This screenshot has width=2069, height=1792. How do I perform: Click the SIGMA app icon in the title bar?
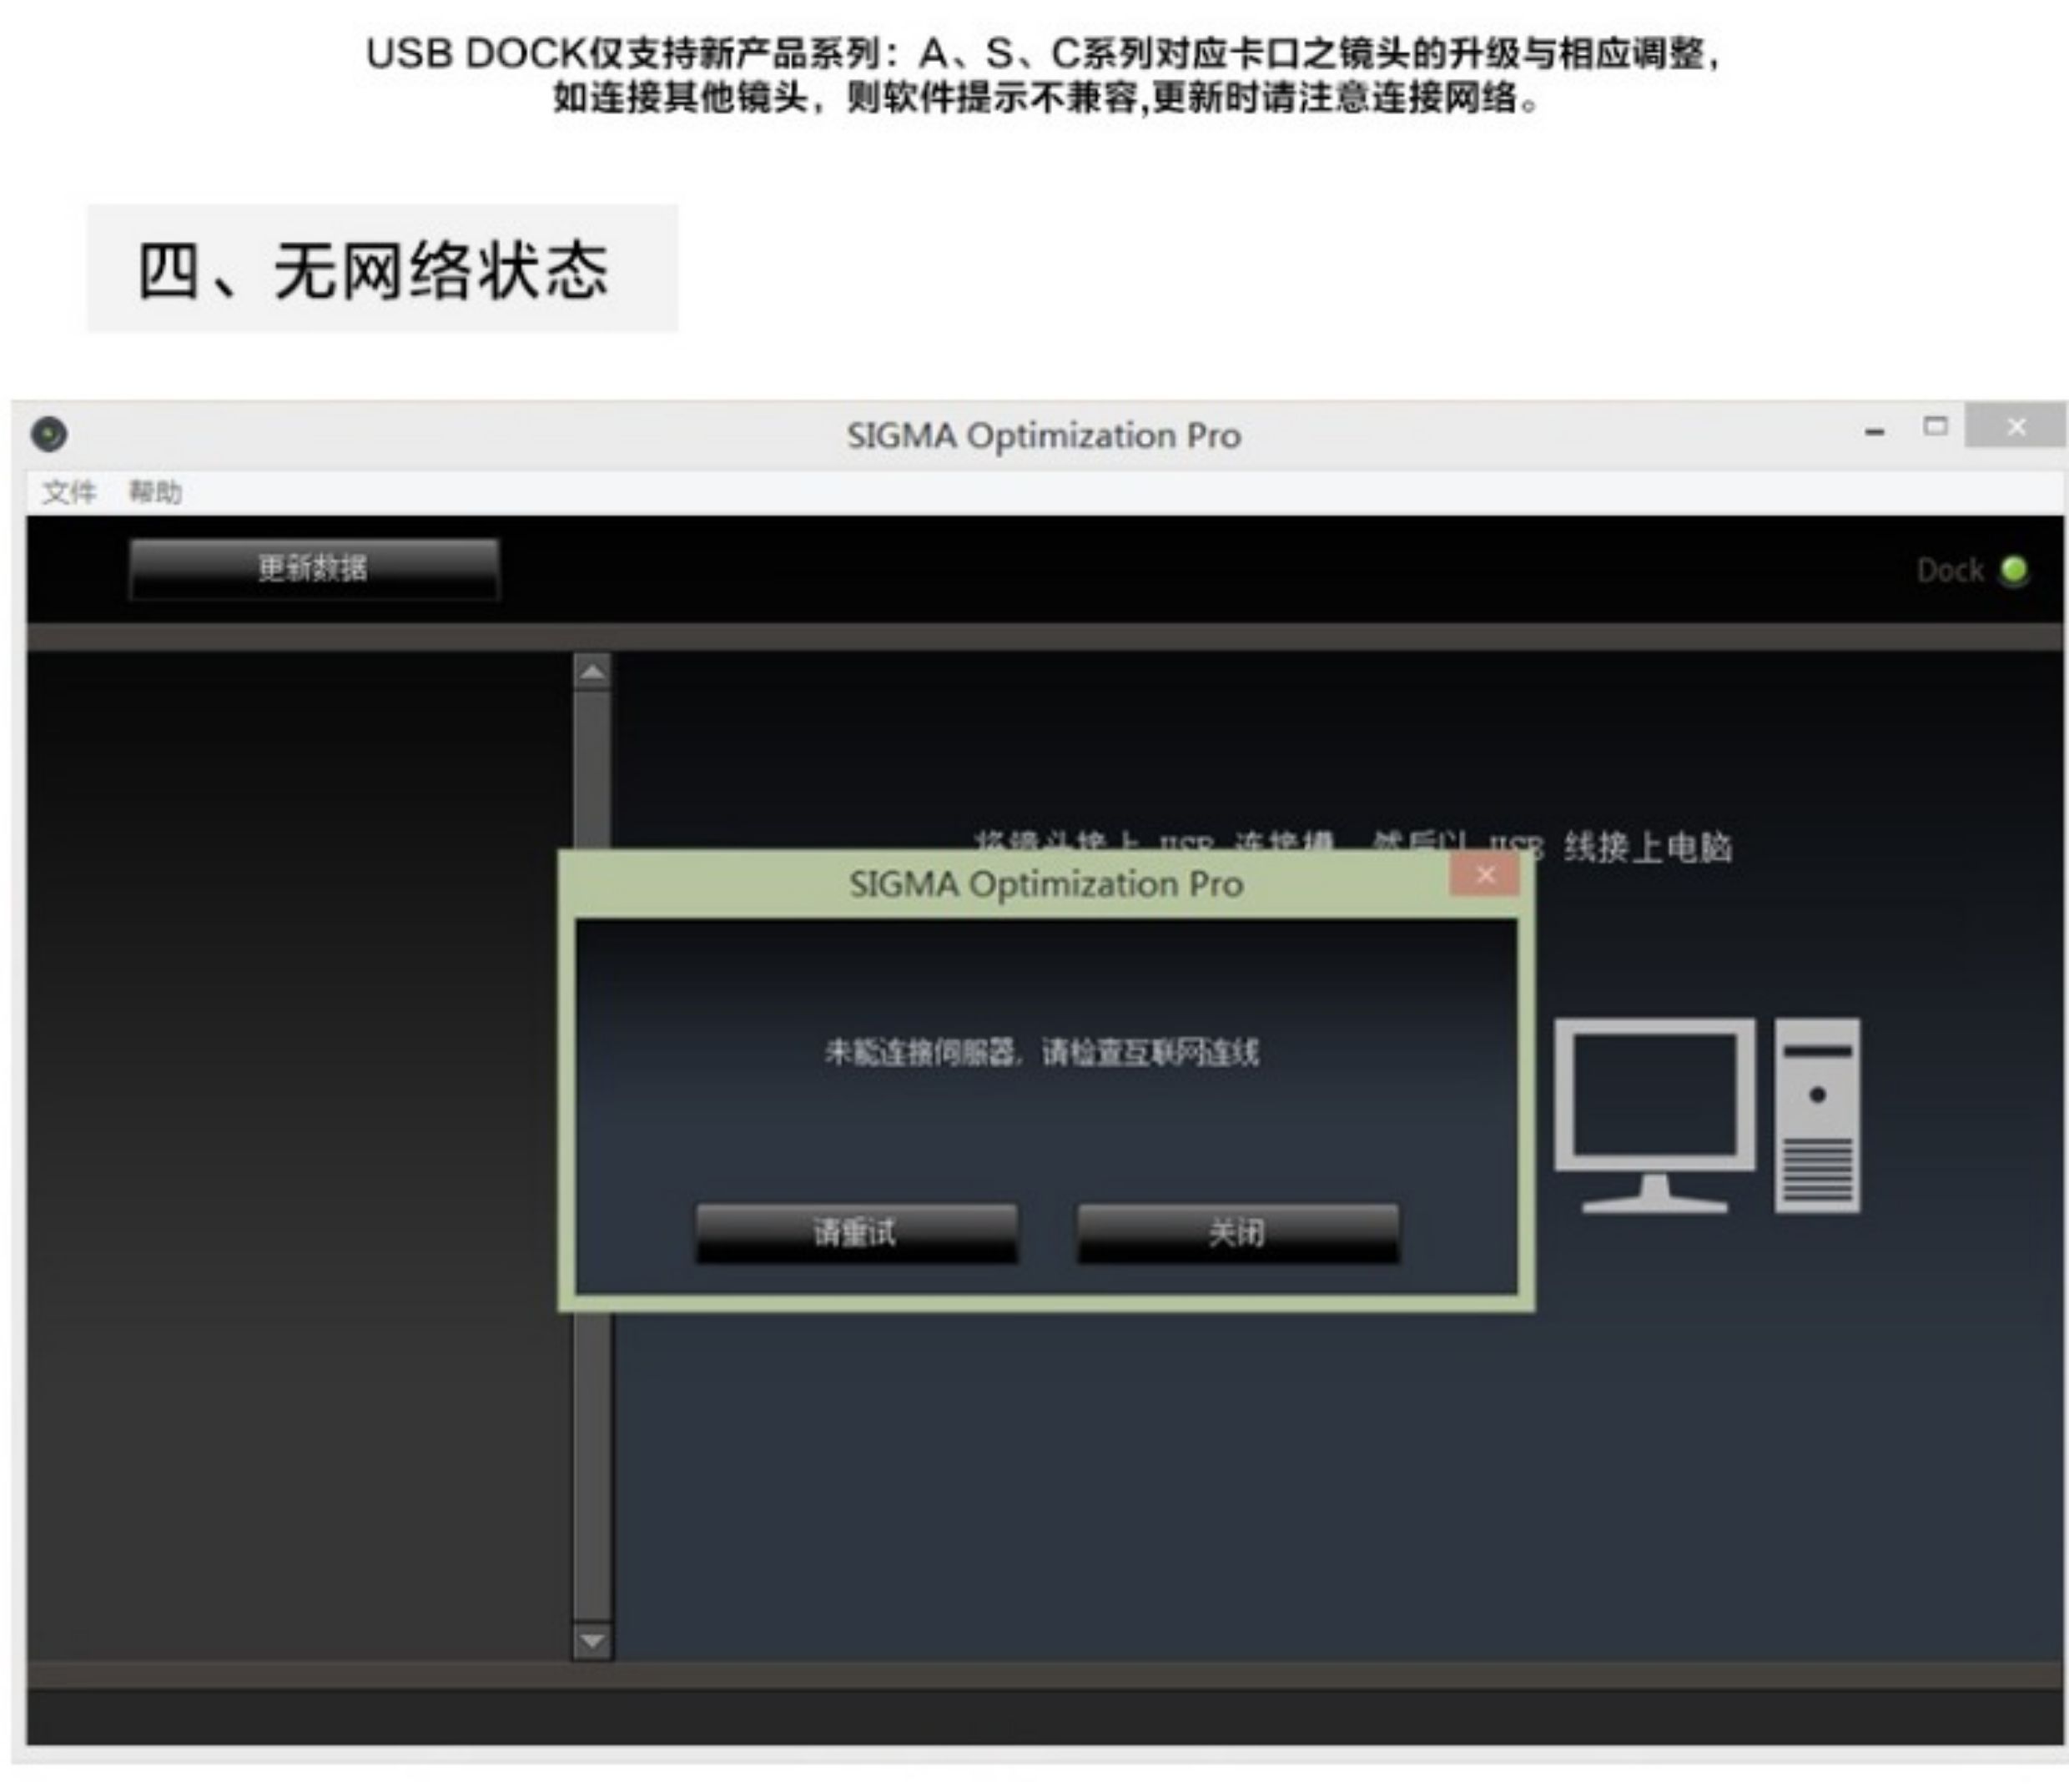(49, 434)
